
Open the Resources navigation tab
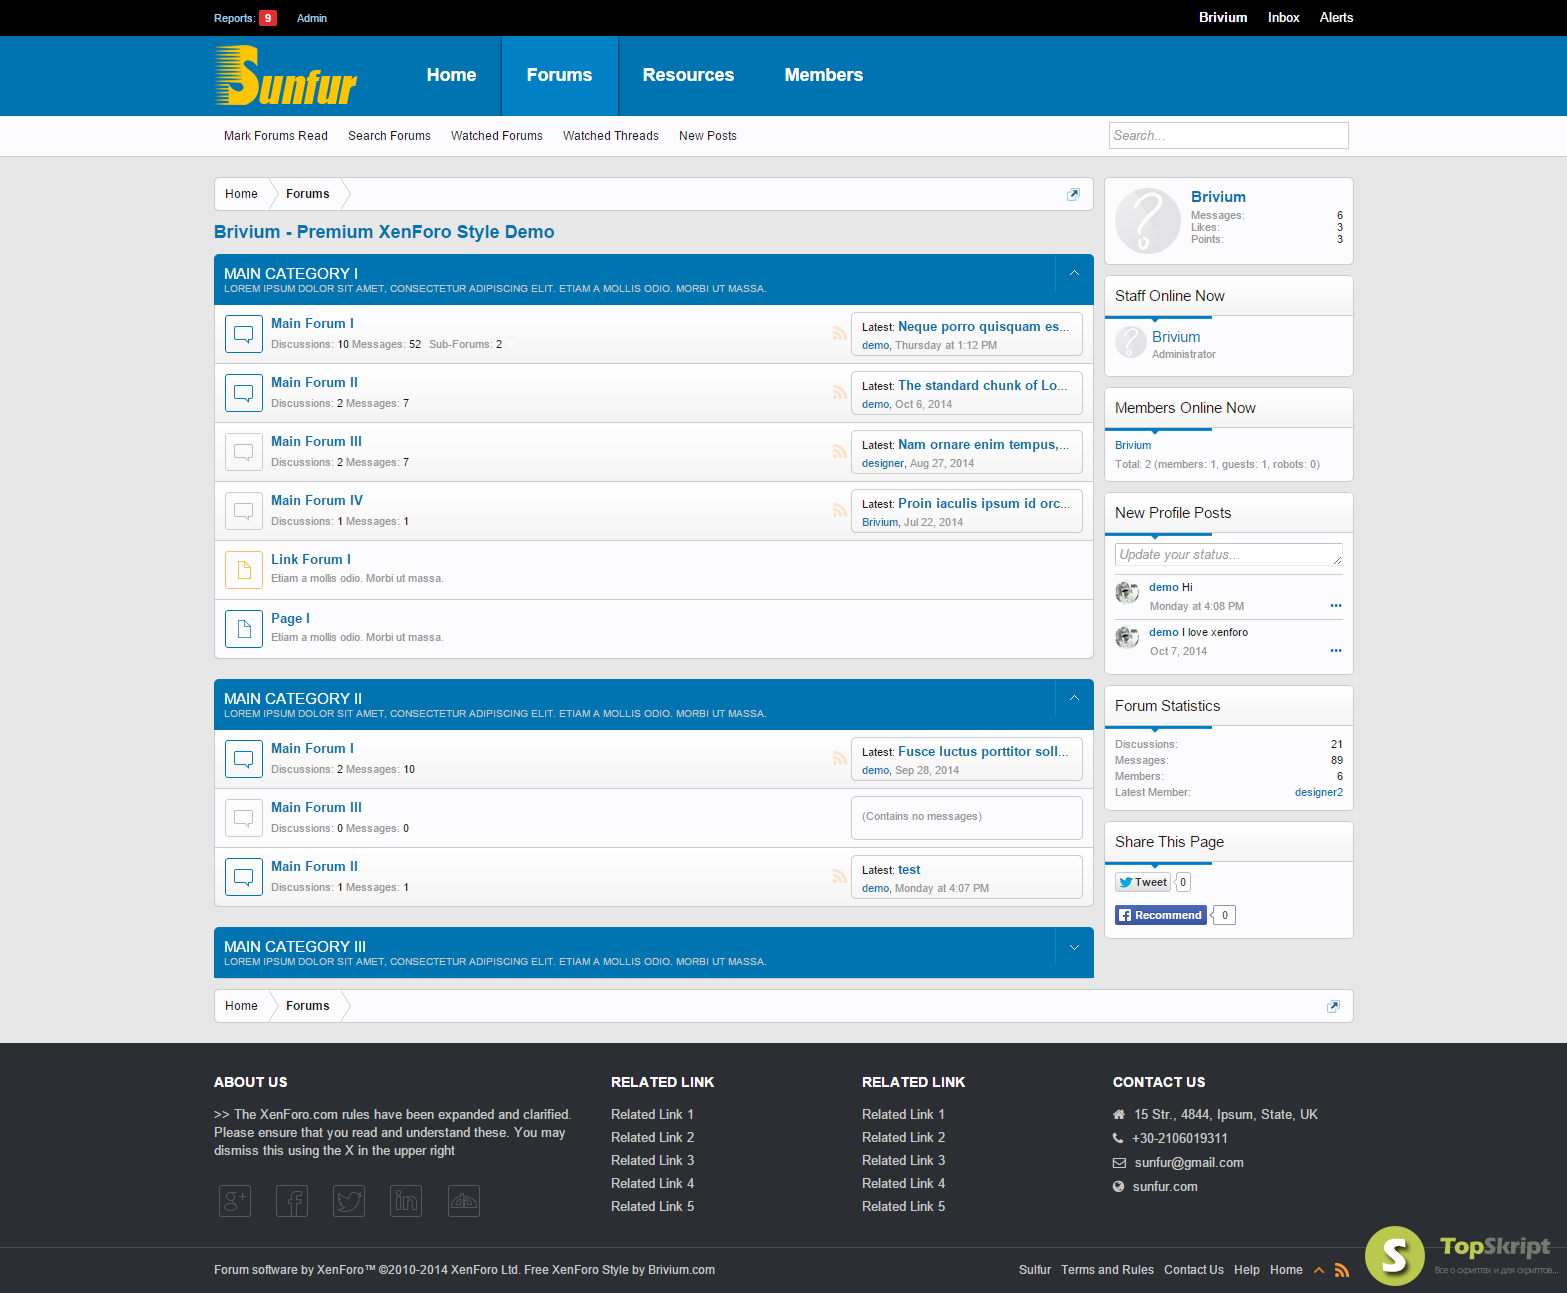tap(688, 76)
